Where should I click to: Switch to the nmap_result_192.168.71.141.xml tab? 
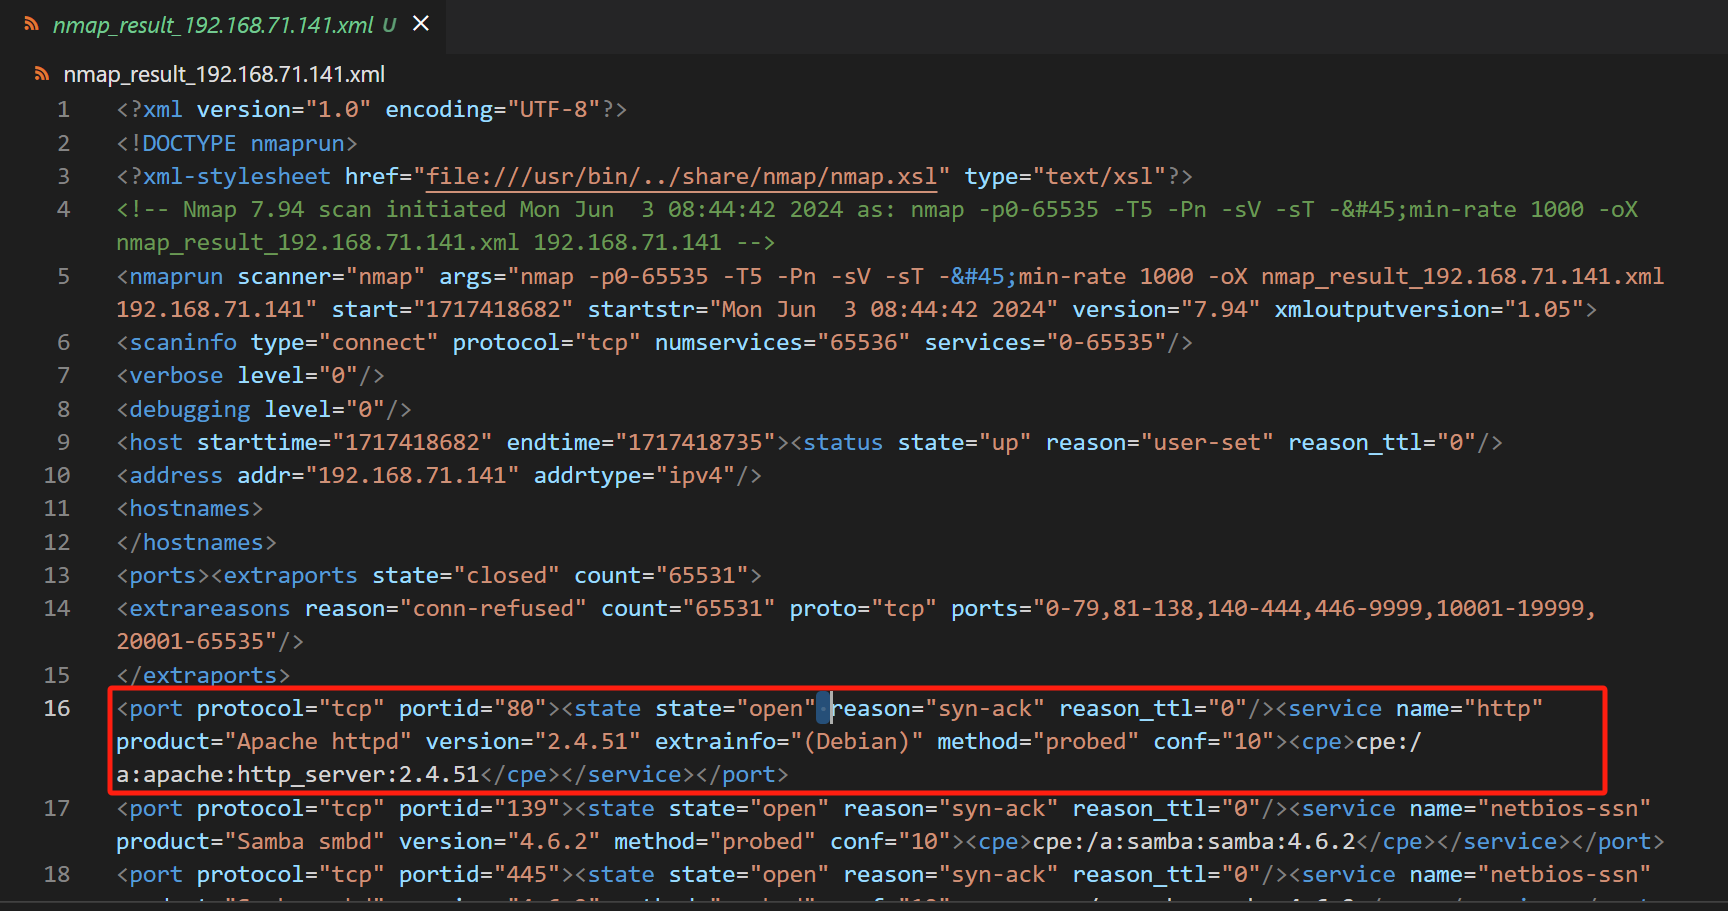(x=210, y=24)
